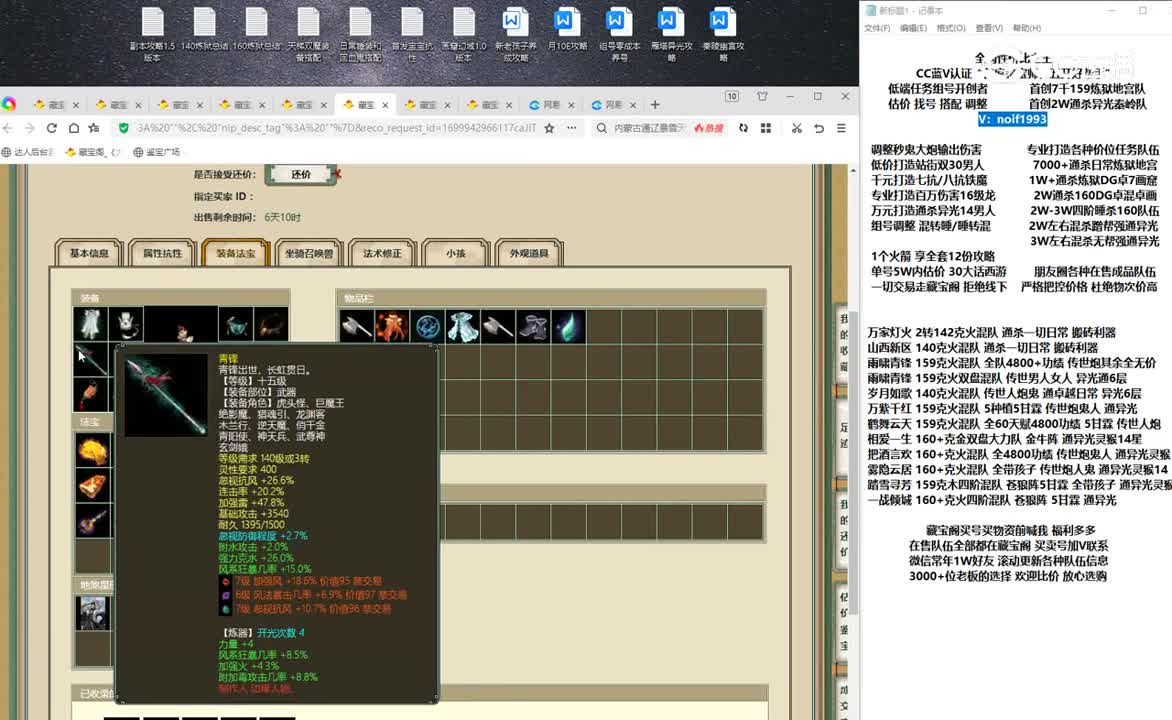Open the 鉴宝广场 bookmark
1172x720 pixels.
tap(157, 152)
